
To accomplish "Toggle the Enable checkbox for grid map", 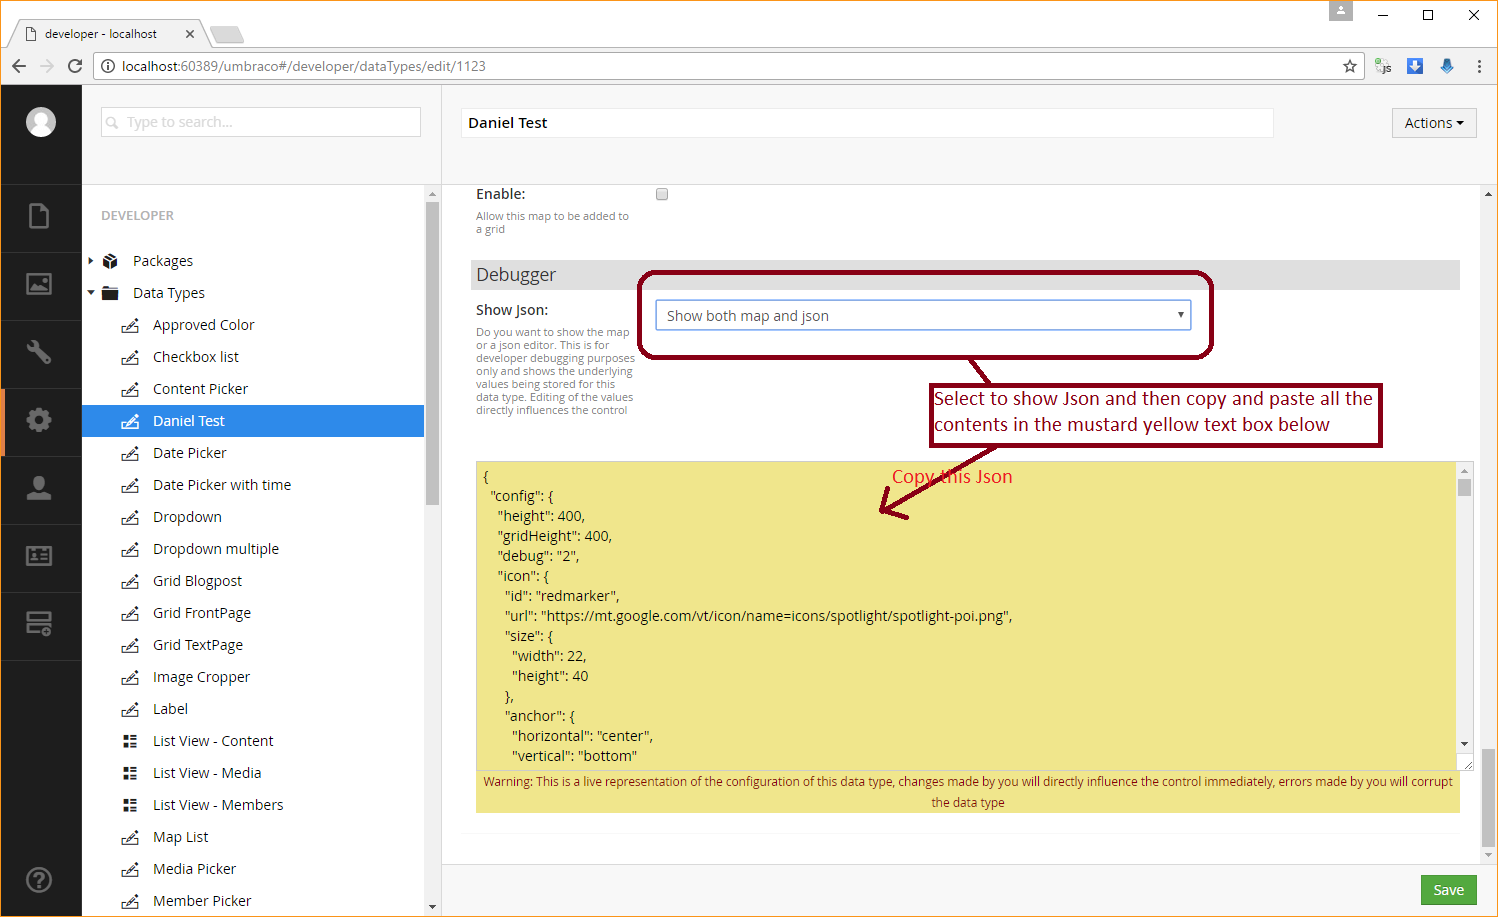I will (x=662, y=194).
